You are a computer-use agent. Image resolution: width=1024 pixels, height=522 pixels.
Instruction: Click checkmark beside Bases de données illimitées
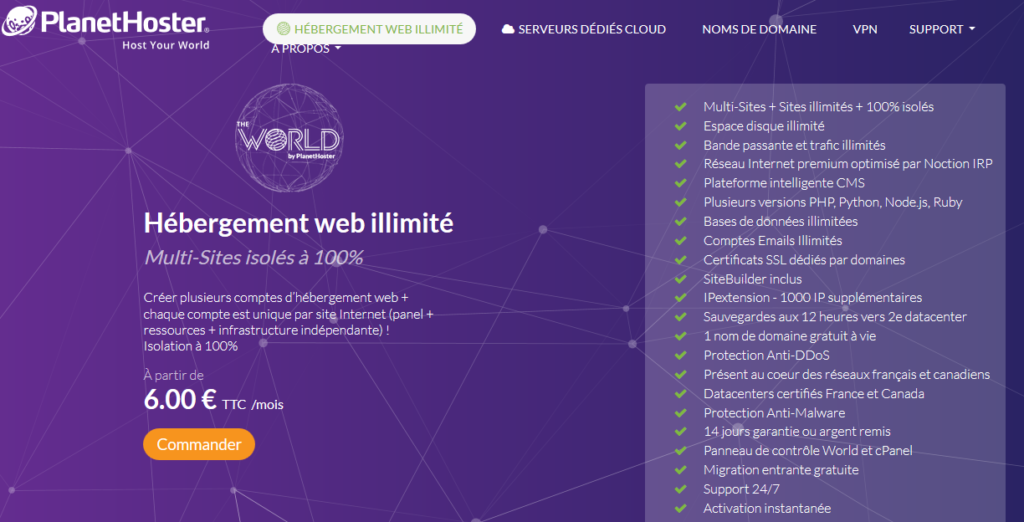(680, 221)
